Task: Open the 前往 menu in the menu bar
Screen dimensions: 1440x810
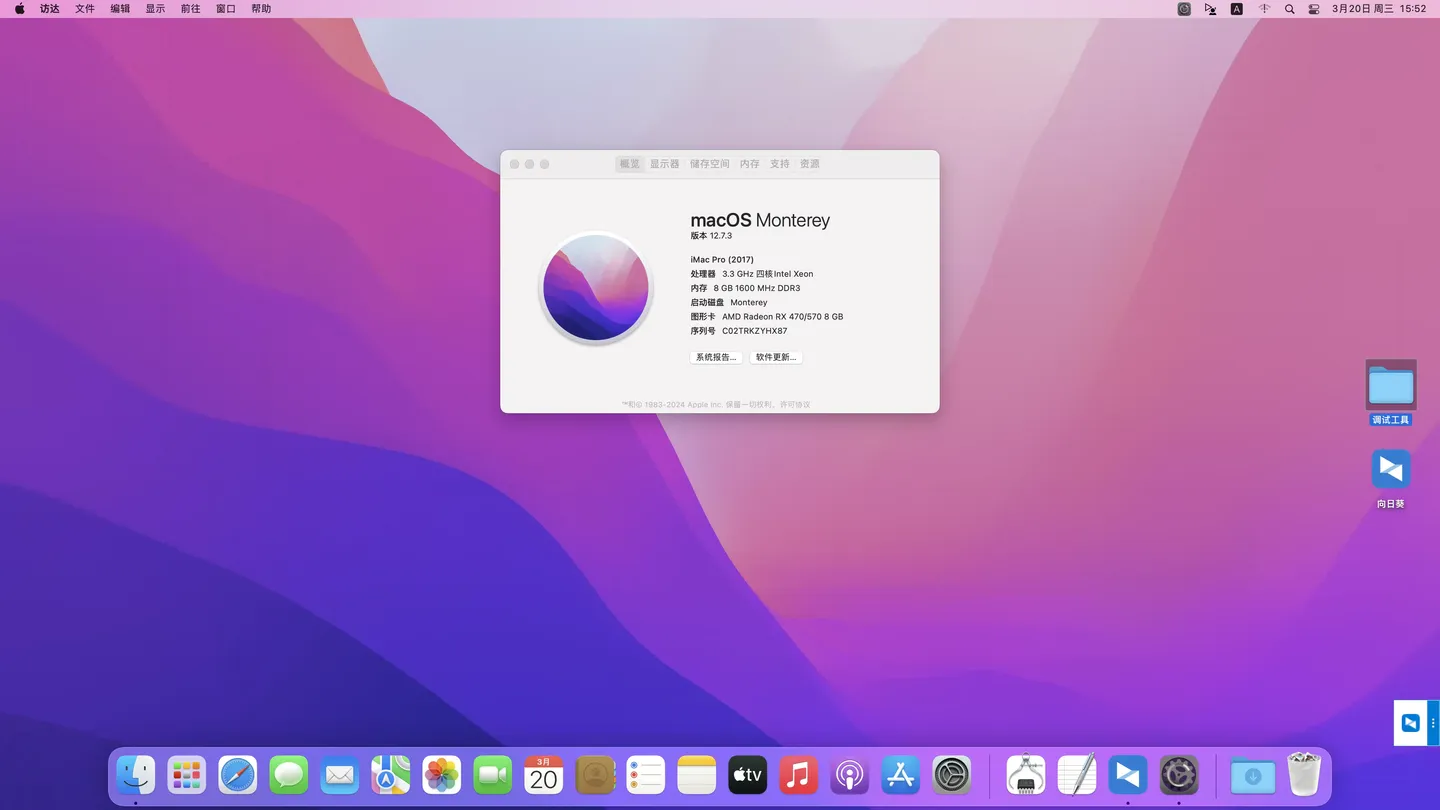Action: 191,8
